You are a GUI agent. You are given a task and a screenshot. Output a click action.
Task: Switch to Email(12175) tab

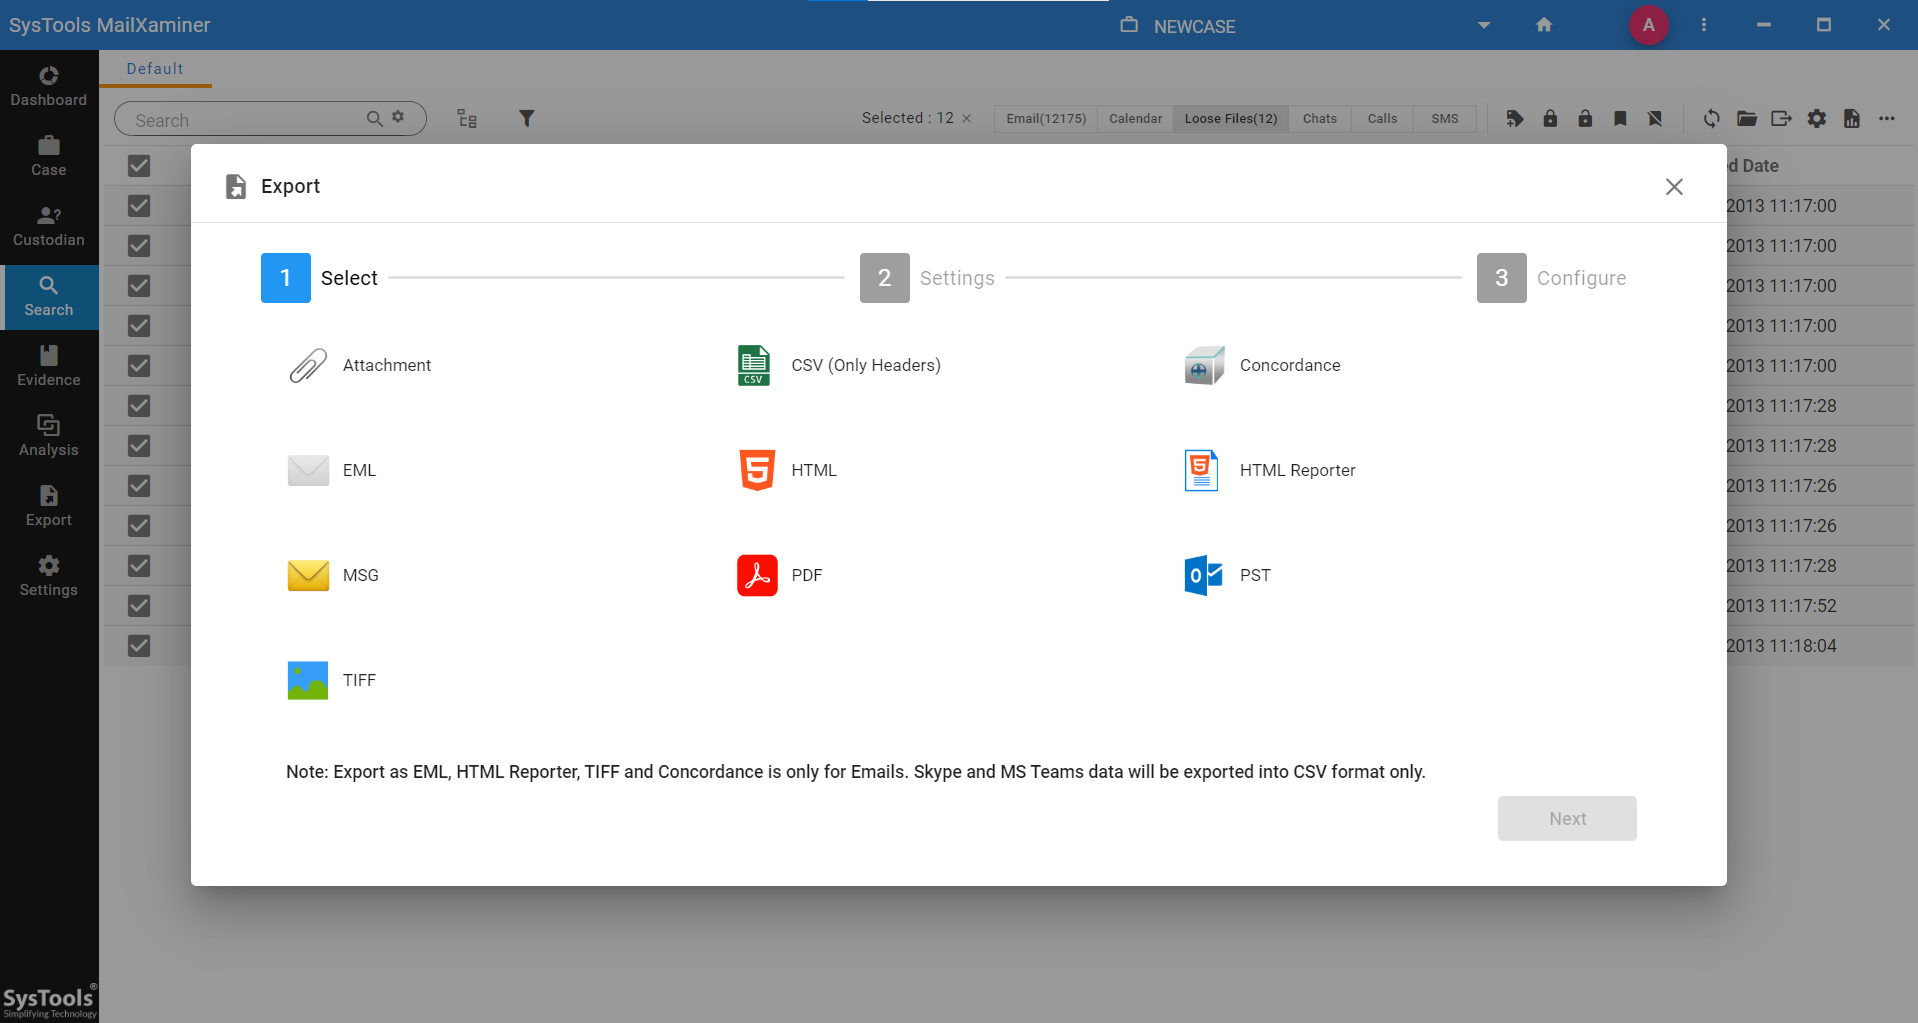coord(1046,119)
